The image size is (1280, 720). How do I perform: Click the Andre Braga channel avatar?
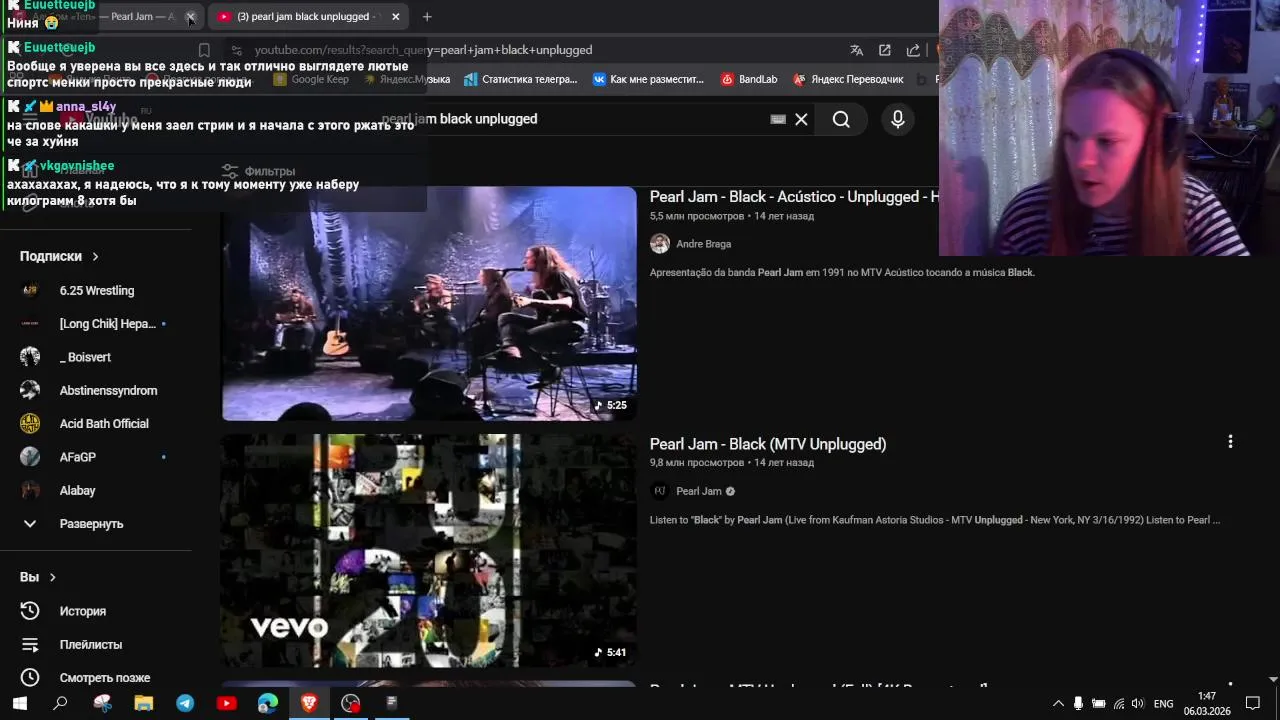(660, 244)
